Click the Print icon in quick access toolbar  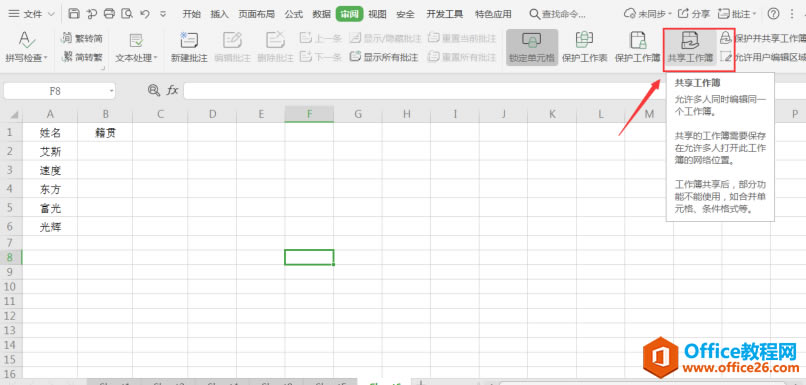[x=109, y=14]
